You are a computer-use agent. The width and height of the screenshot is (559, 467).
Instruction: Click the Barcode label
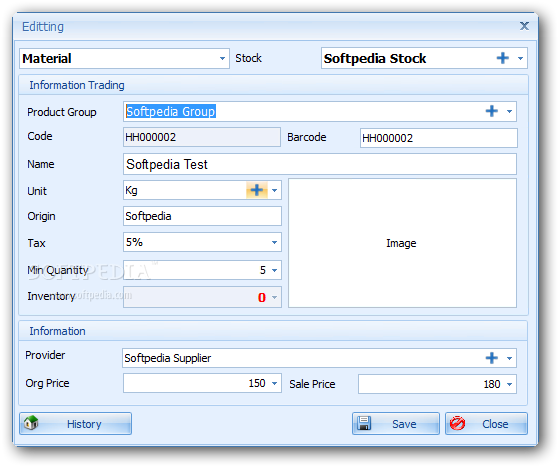(x=307, y=137)
